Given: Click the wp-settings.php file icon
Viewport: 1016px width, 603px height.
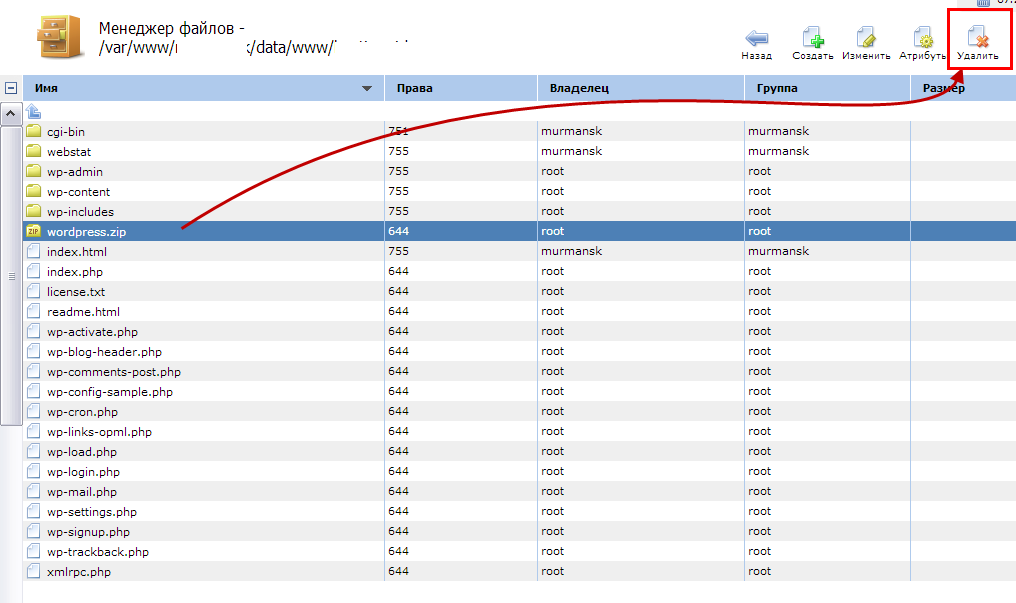Looking at the screenshot, I should tap(34, 512).
